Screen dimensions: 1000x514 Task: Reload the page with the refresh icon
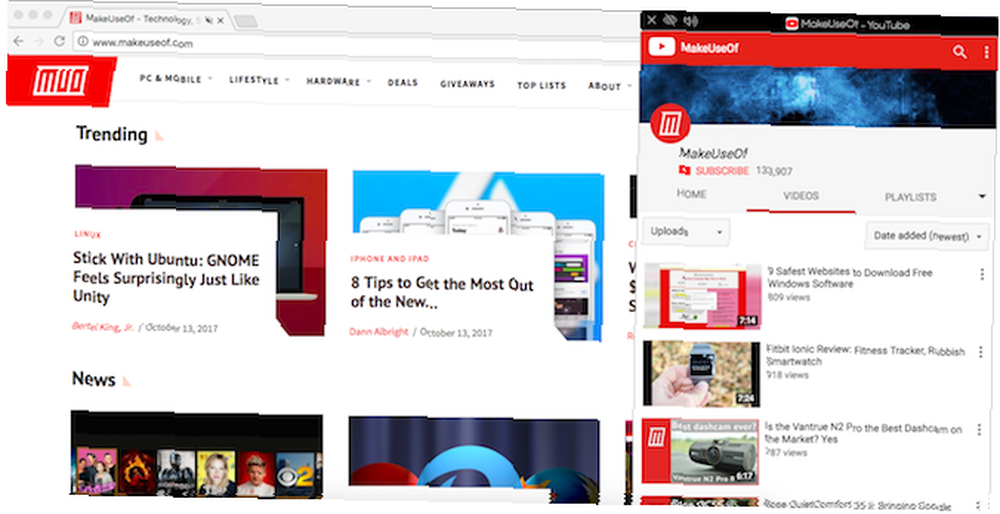click(59, 41)
